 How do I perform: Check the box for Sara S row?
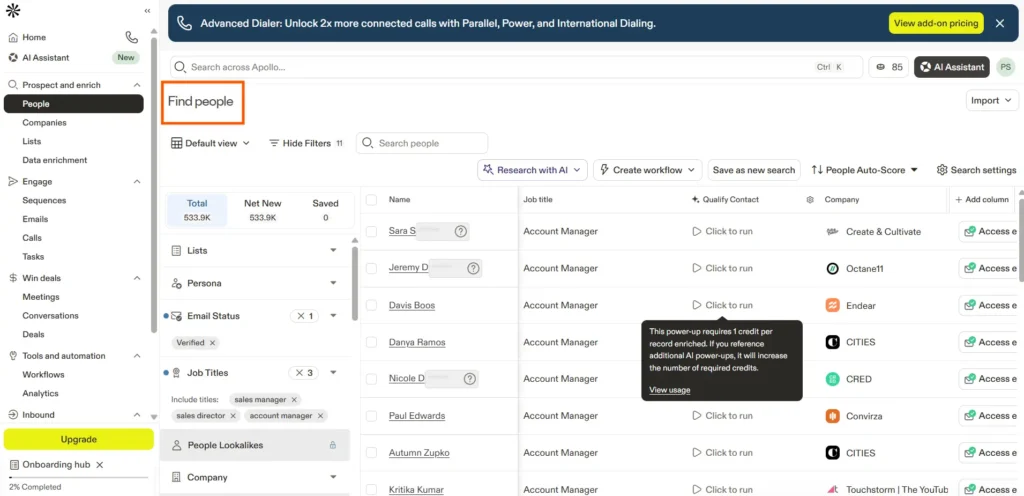(x=372, y=231)
